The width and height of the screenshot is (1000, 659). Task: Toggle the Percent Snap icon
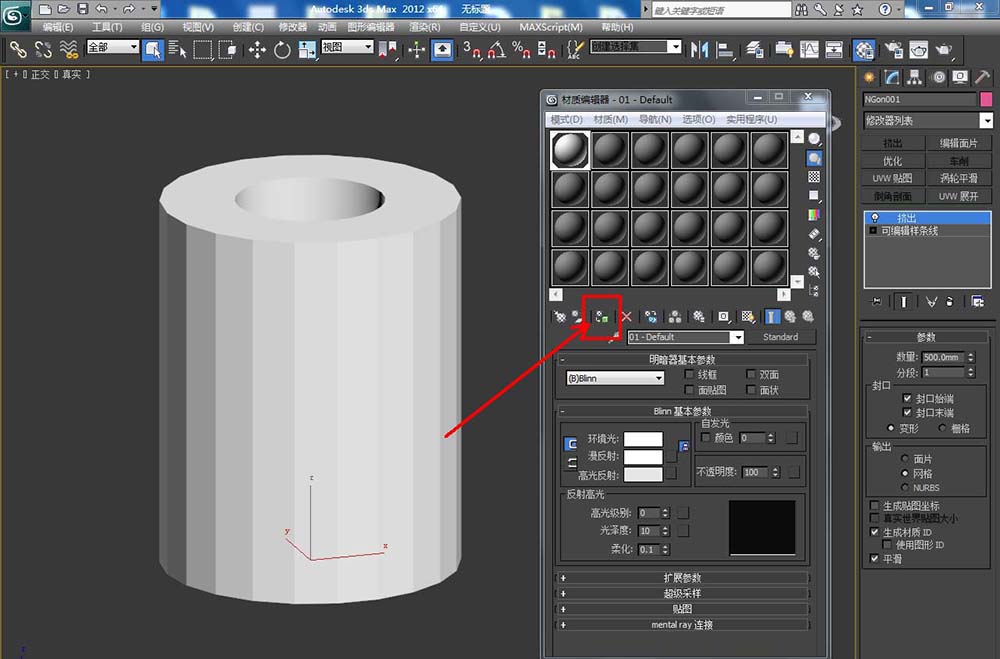coord(521,50)
